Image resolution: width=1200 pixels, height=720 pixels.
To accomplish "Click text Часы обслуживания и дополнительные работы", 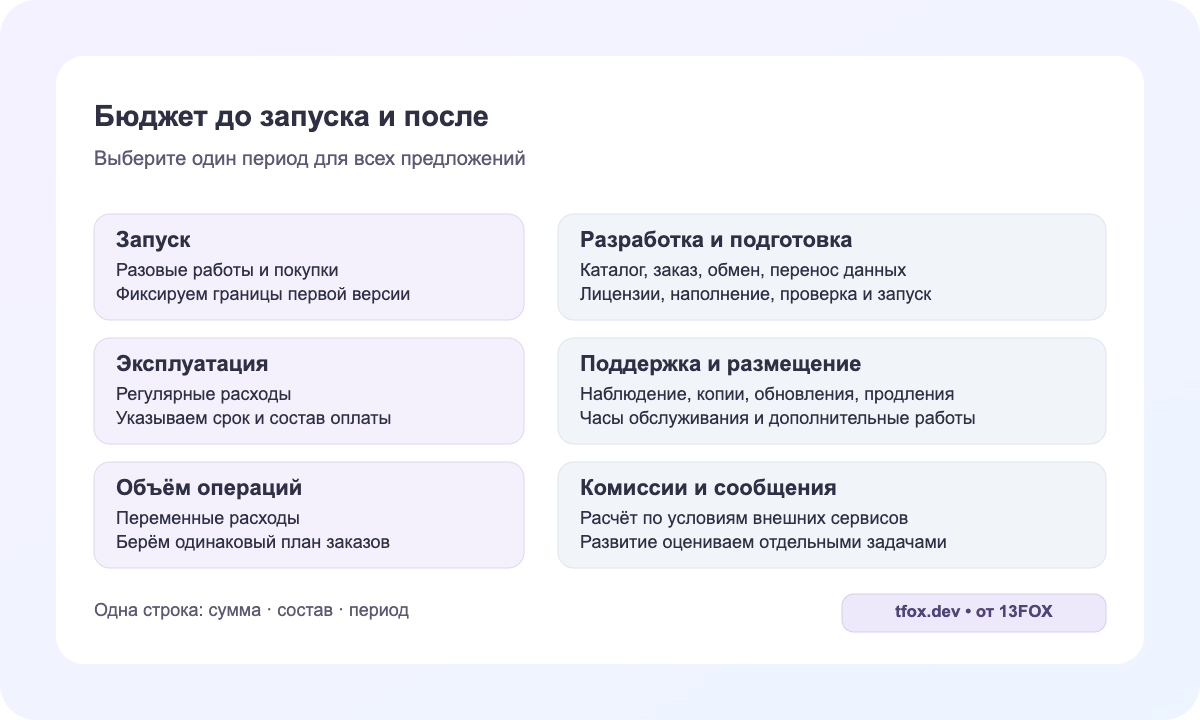I will pyautogui.click(x=778, y=418).
